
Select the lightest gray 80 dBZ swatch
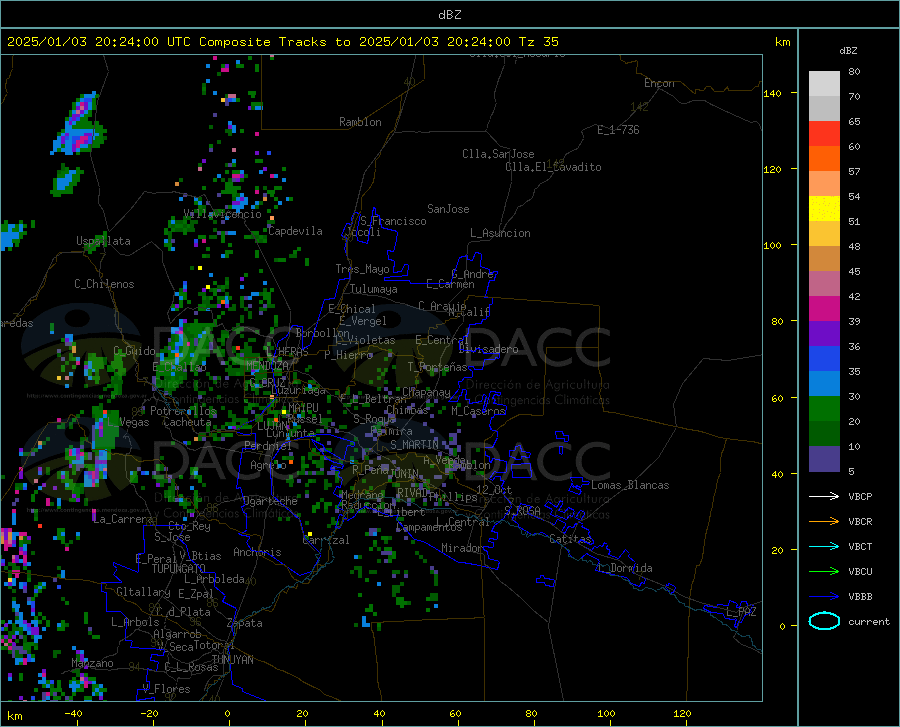(824, 84)
